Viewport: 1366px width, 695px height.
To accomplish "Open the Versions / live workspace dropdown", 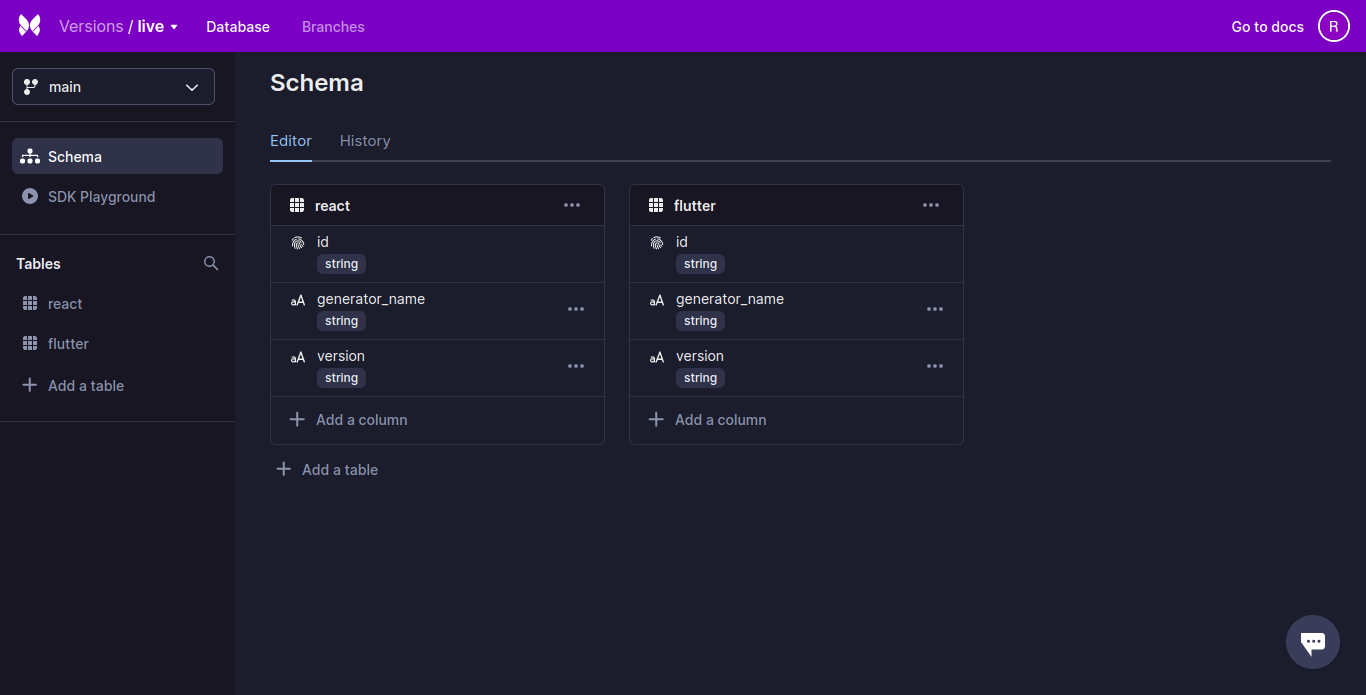I will (118, 27).
